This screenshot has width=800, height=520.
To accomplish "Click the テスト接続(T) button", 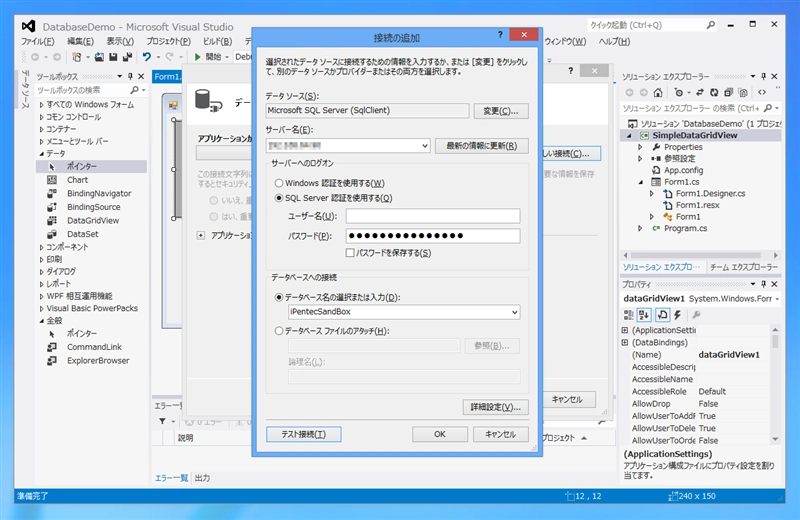I will click(x=304, y=434).
